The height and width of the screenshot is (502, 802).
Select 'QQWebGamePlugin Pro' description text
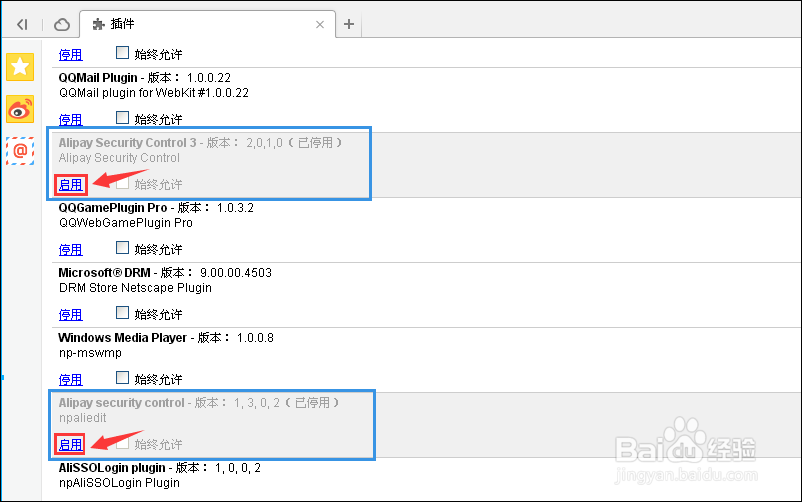click(126, 223)
